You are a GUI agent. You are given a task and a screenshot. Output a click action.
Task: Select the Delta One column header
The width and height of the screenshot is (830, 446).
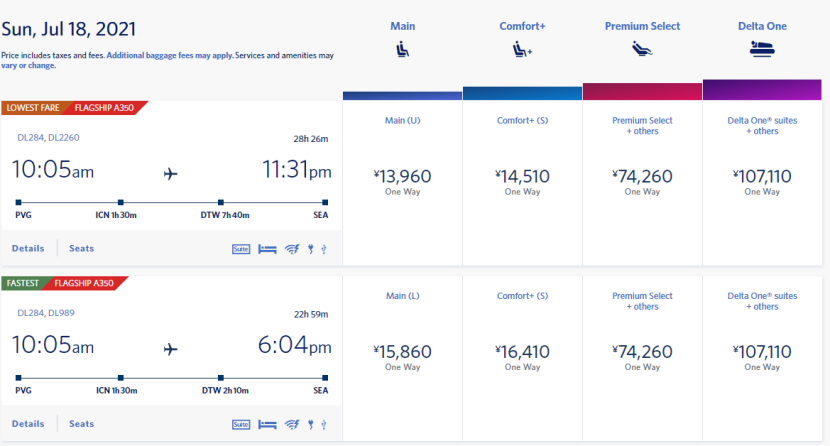point(762,26)
